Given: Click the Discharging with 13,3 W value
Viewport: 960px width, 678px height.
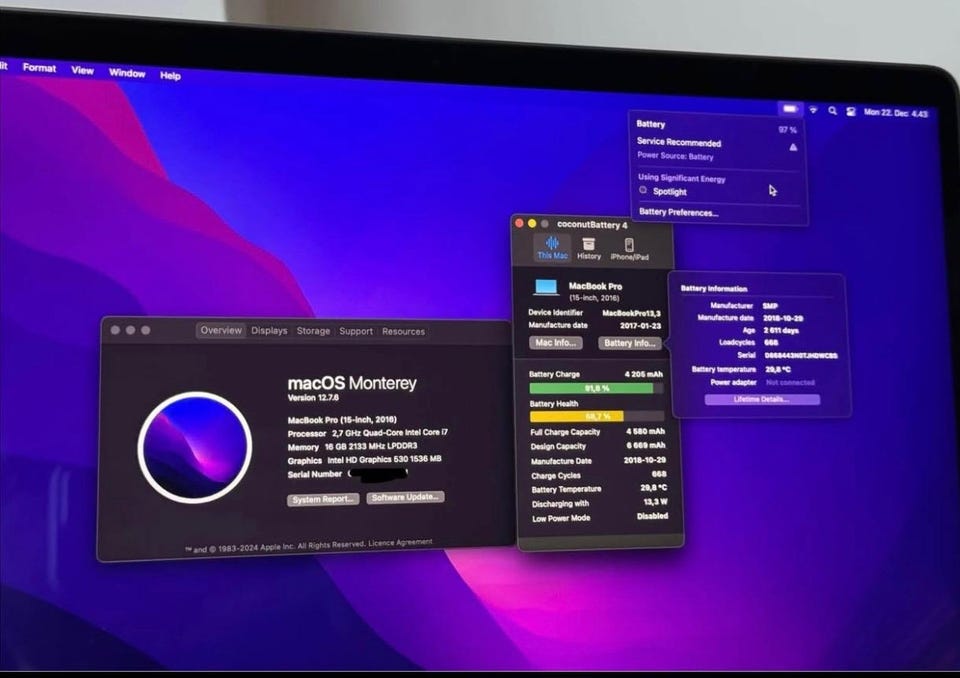Looking at the screenshot, I should click(655, 502).
